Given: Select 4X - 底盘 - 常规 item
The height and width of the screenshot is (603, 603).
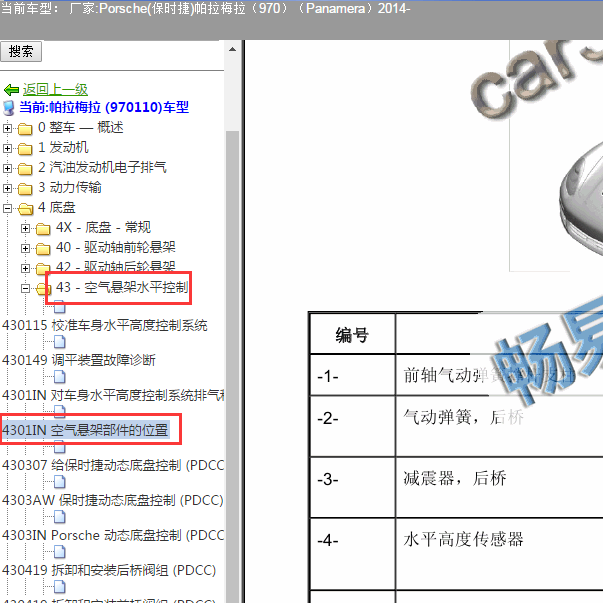Looking at the screenshot, I should coord(103,227).
